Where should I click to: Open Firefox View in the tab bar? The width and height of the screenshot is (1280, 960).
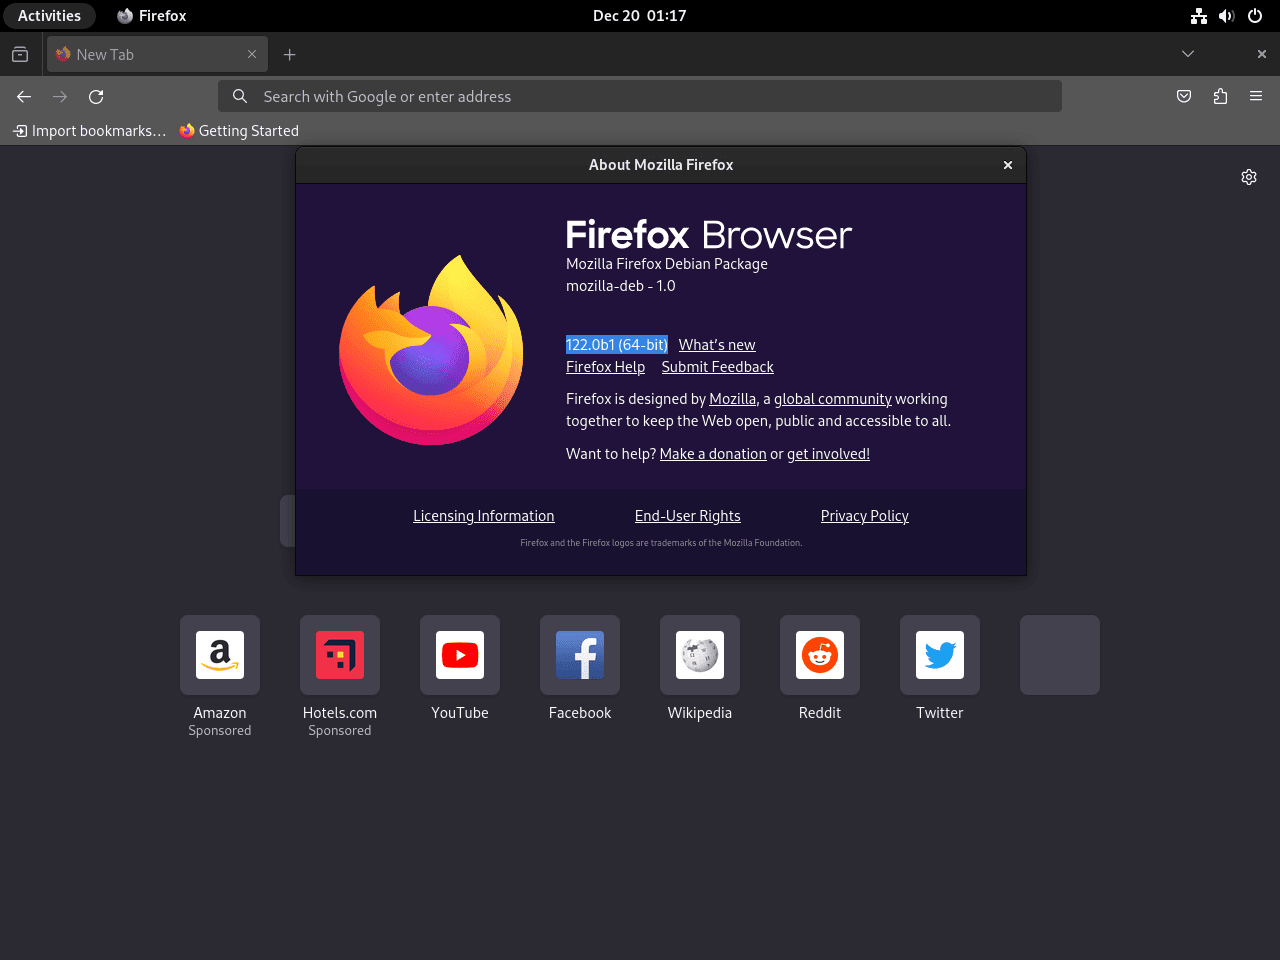click(x=20, y=54)
